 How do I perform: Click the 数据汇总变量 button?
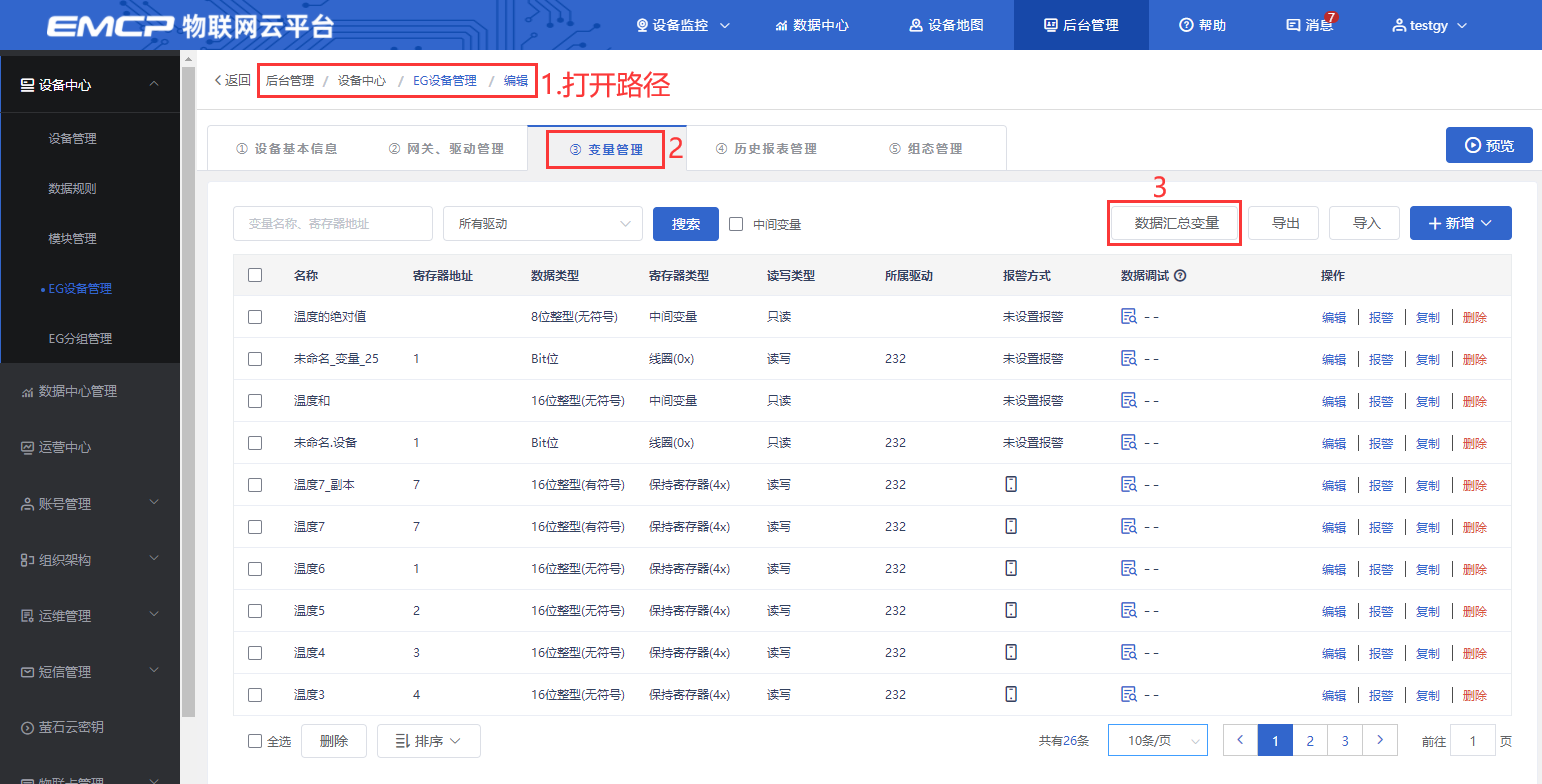tap(1176, 223)
